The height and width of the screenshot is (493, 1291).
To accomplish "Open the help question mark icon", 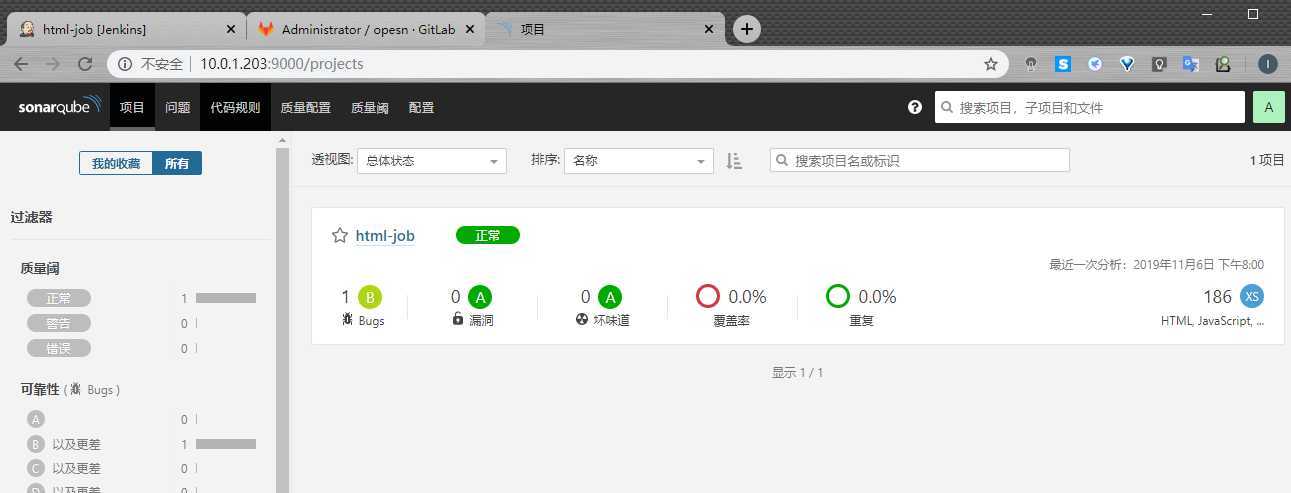I will click(x=915, y=107).
